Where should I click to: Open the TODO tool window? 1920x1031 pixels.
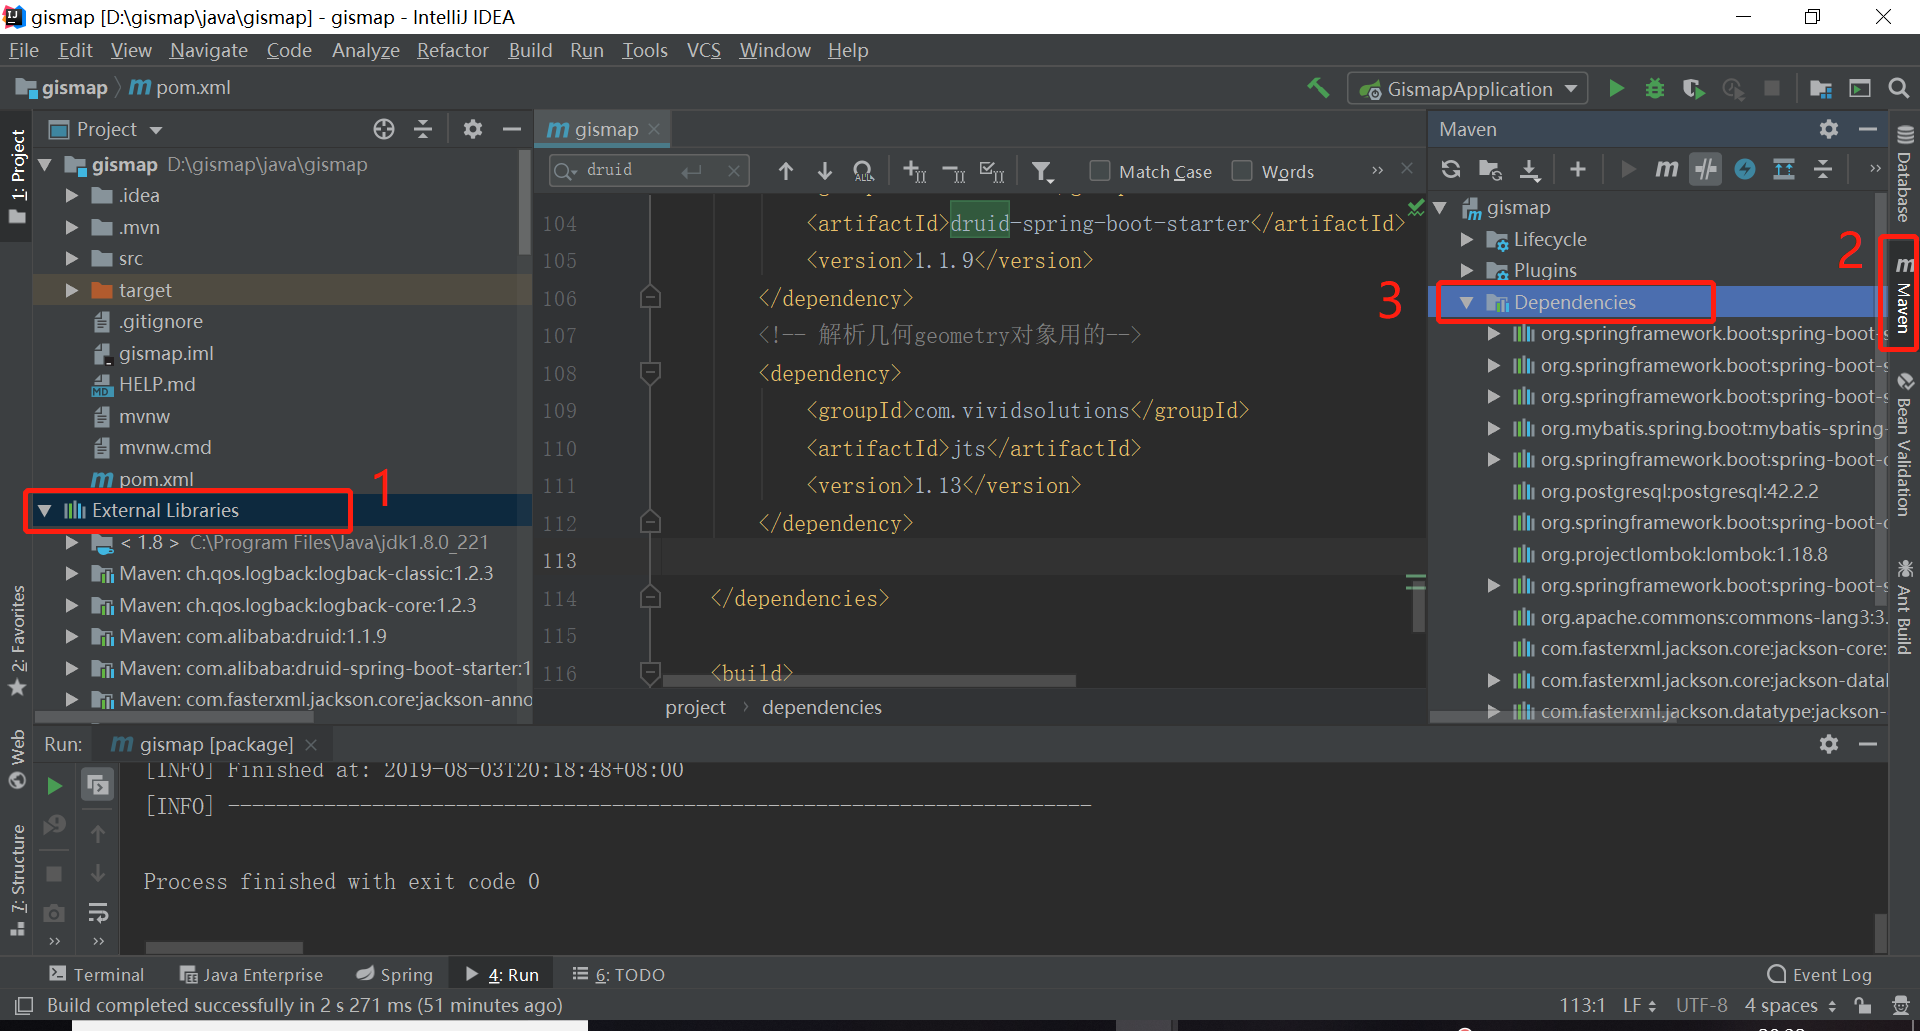[x=619, y=974]
